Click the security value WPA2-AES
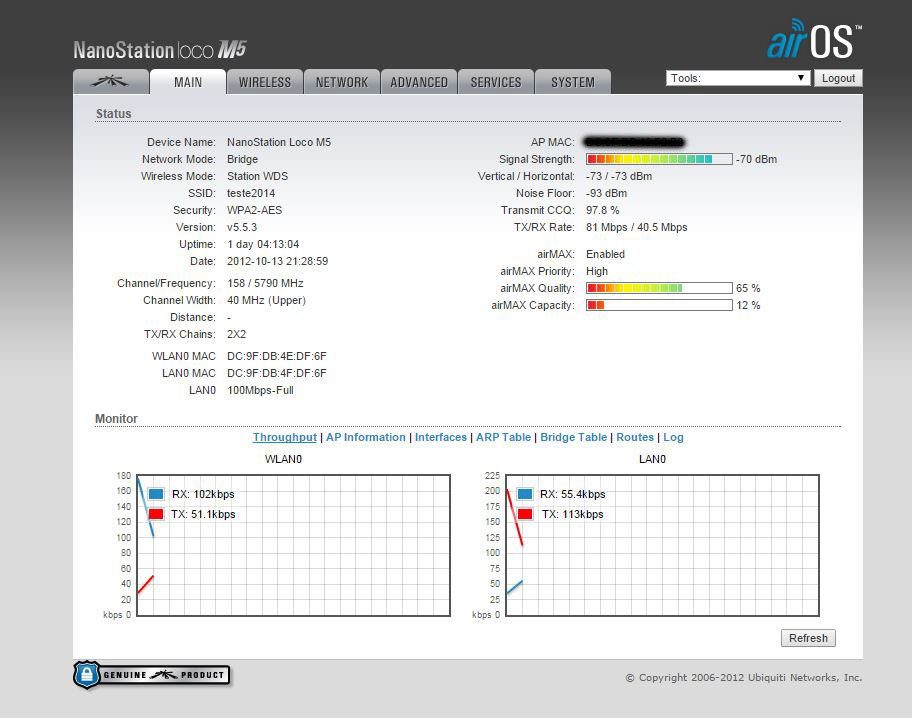This screenshot has width=912, height=718. 254,210
